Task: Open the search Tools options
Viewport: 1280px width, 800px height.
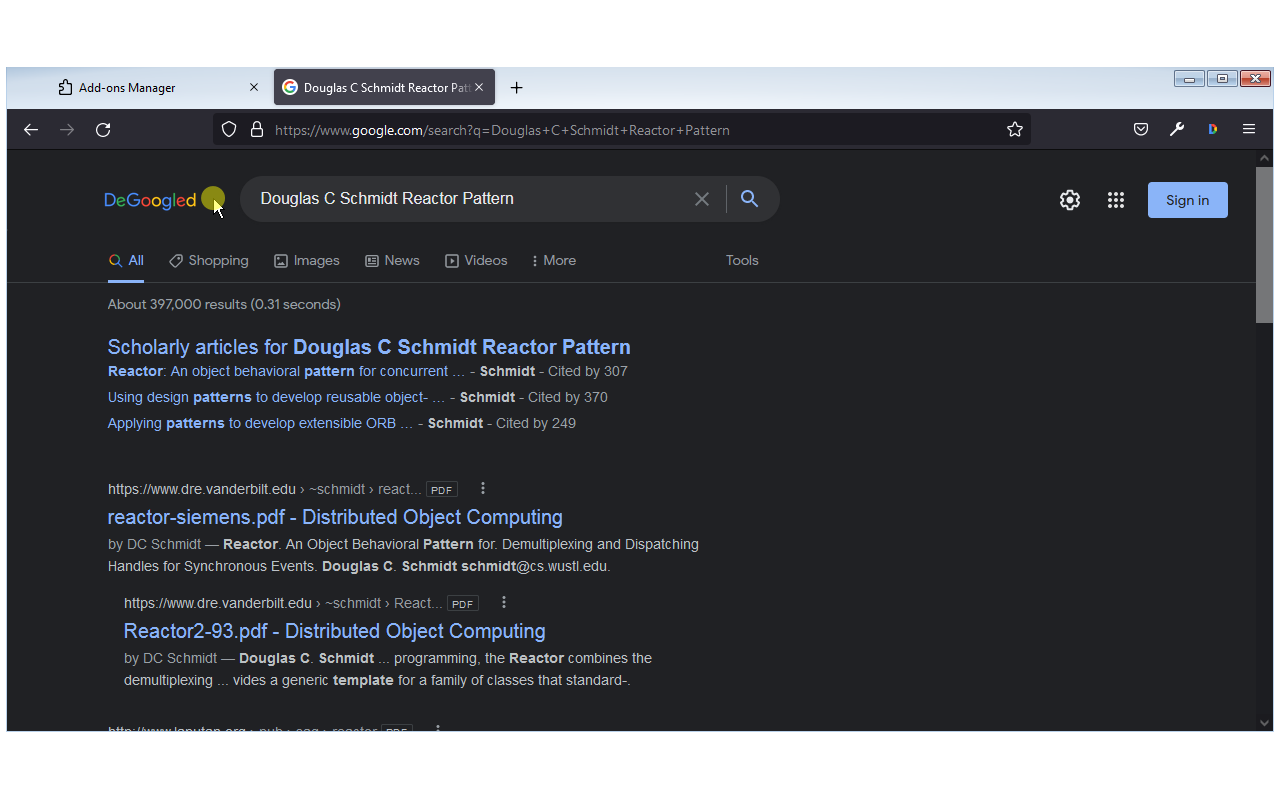Action: (x=742, y=261)
